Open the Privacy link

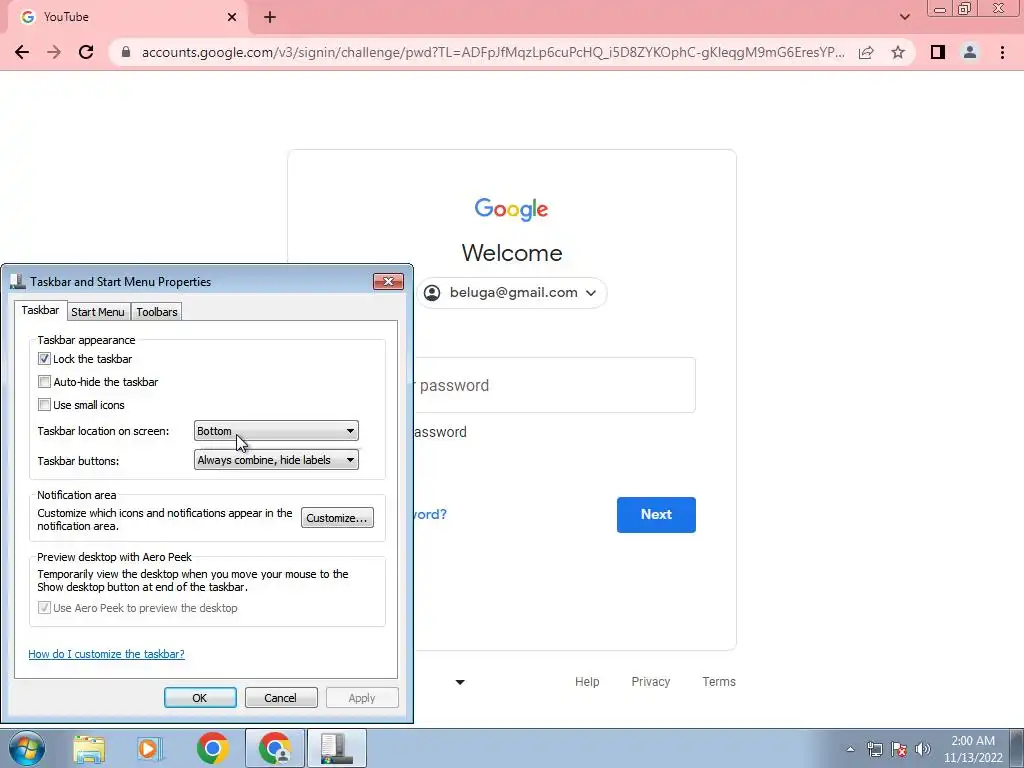(650, 681)
